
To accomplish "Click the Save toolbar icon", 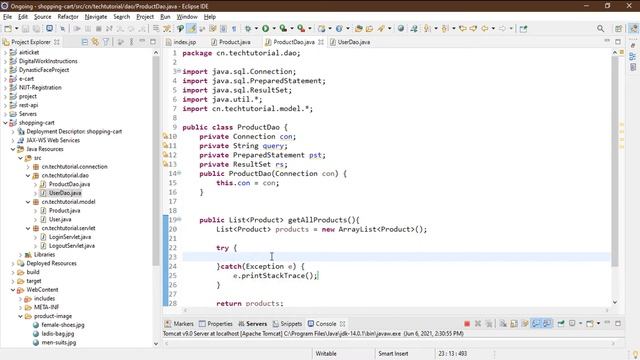I will point(25,29).
